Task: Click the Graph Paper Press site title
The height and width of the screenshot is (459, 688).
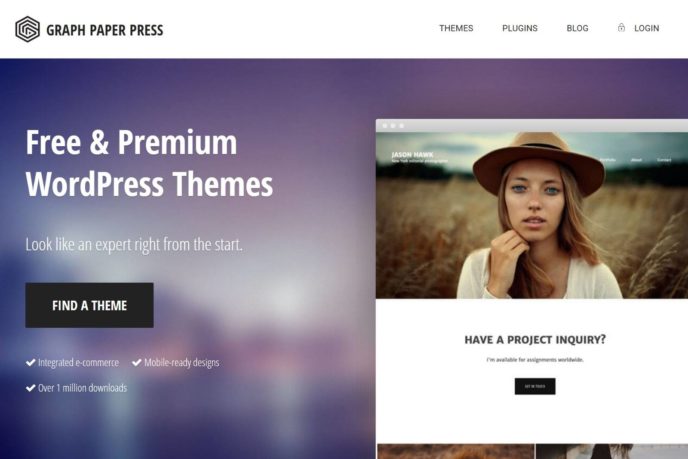Action: (104, 30)
